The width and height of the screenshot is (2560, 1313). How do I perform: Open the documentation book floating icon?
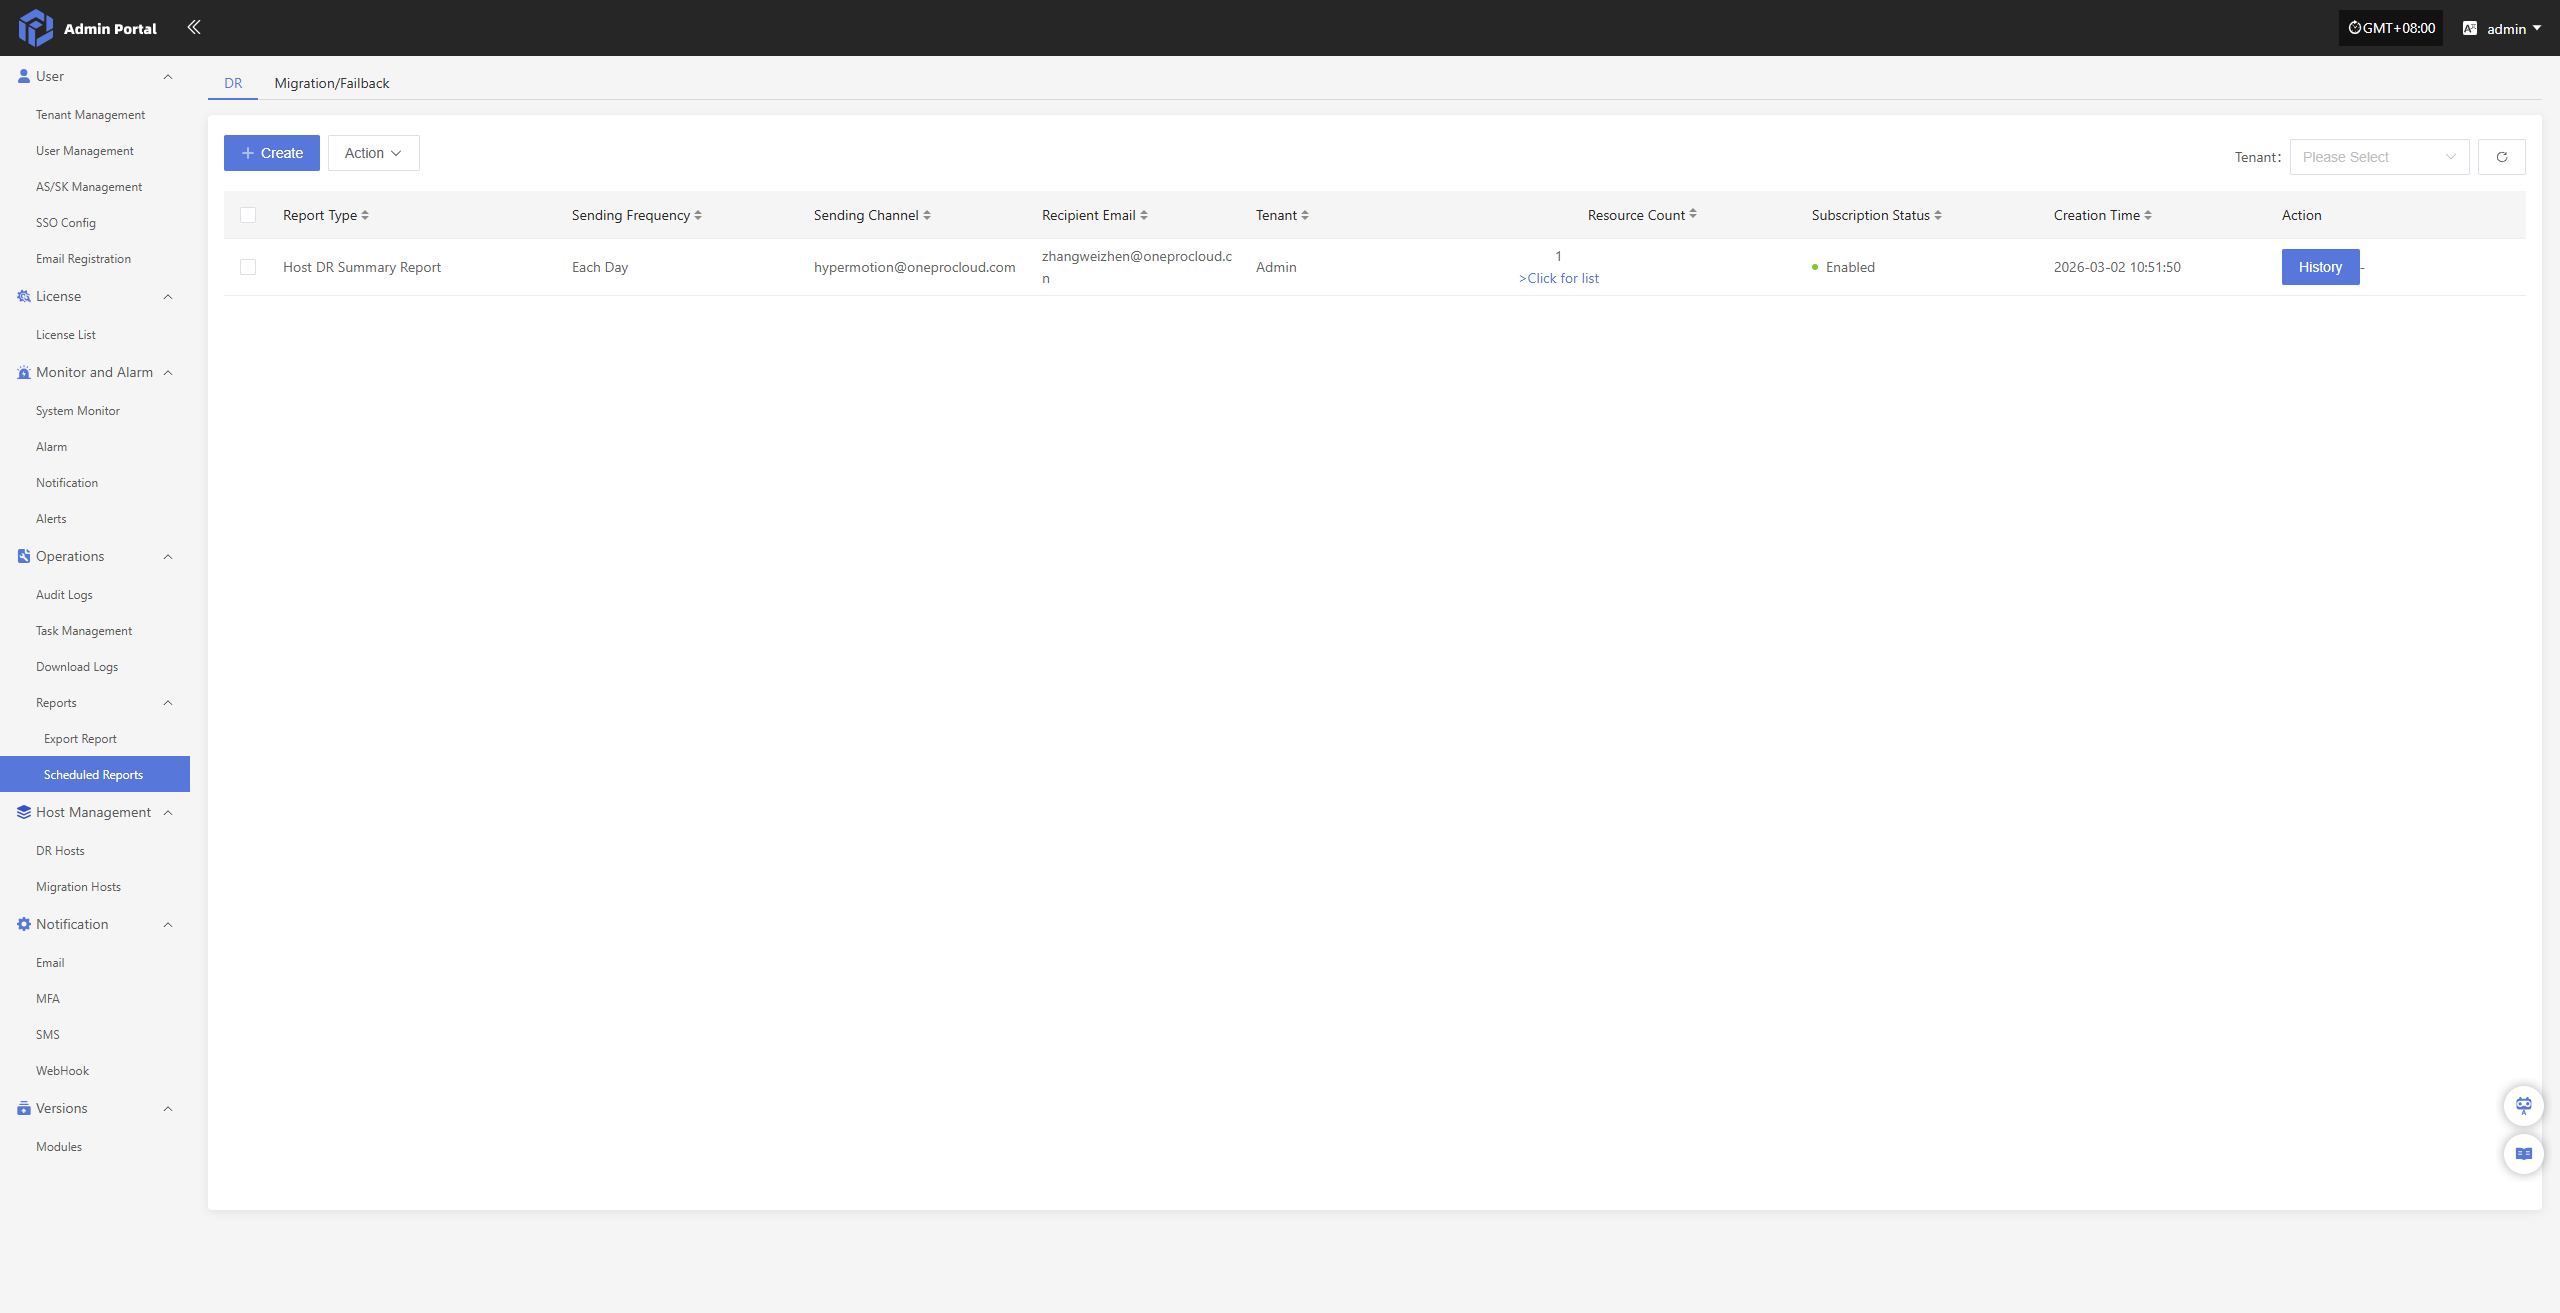tap(2523, 1154)
